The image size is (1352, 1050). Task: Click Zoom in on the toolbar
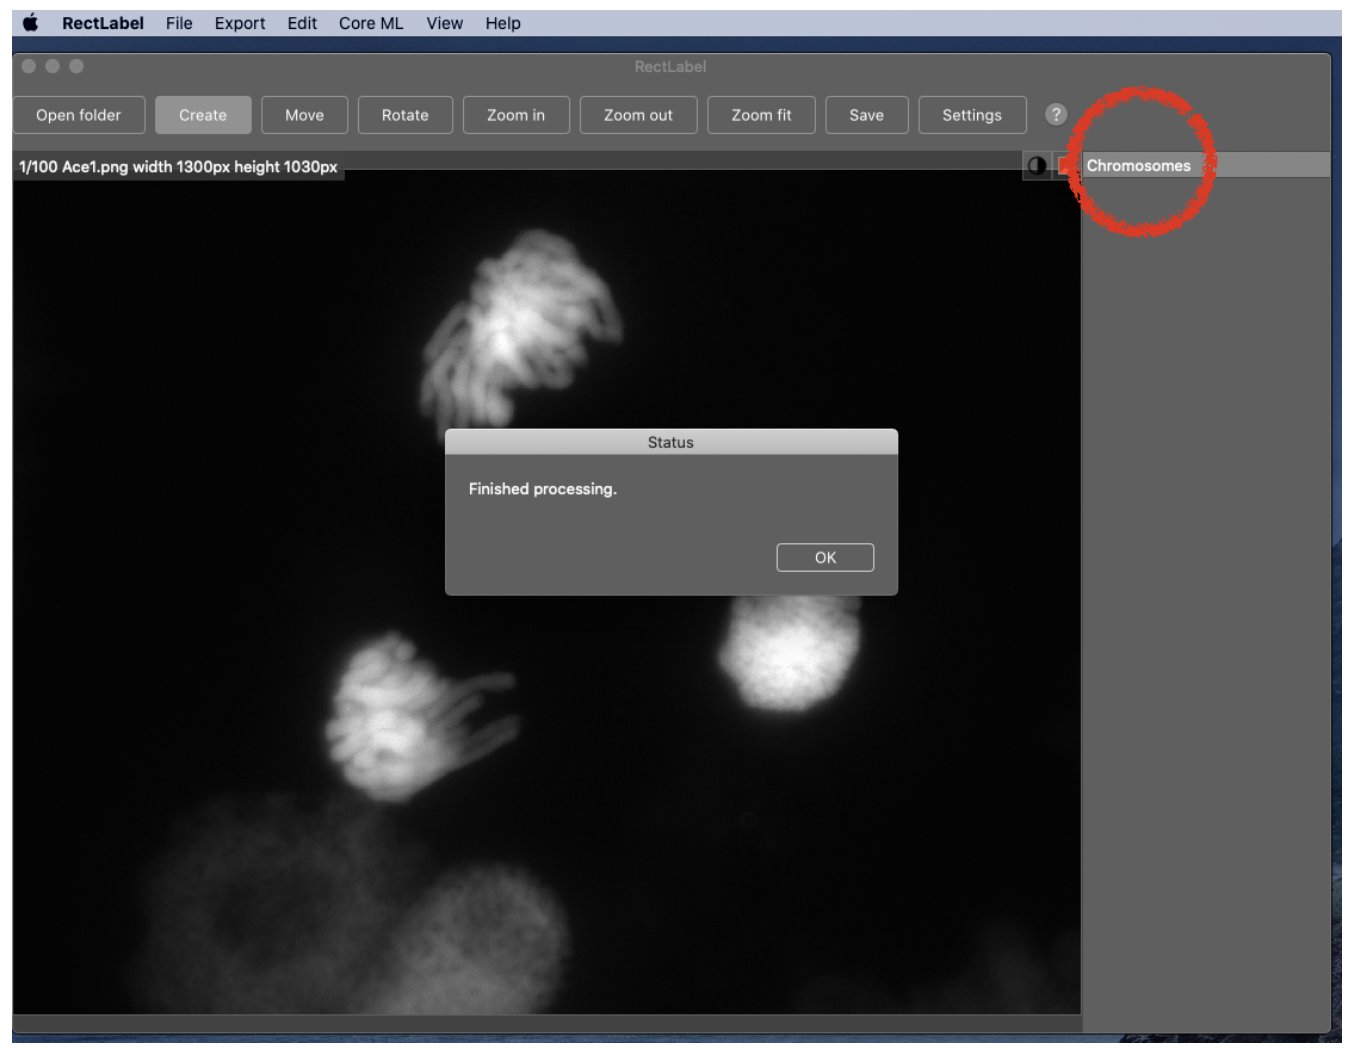coord(516,115)
